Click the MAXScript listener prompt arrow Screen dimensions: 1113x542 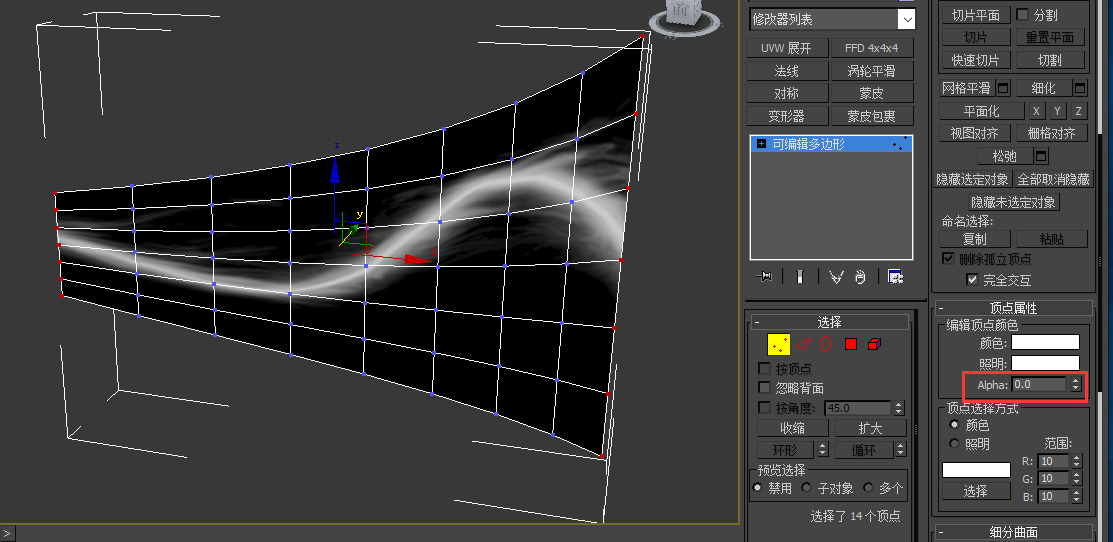[7, 531]
